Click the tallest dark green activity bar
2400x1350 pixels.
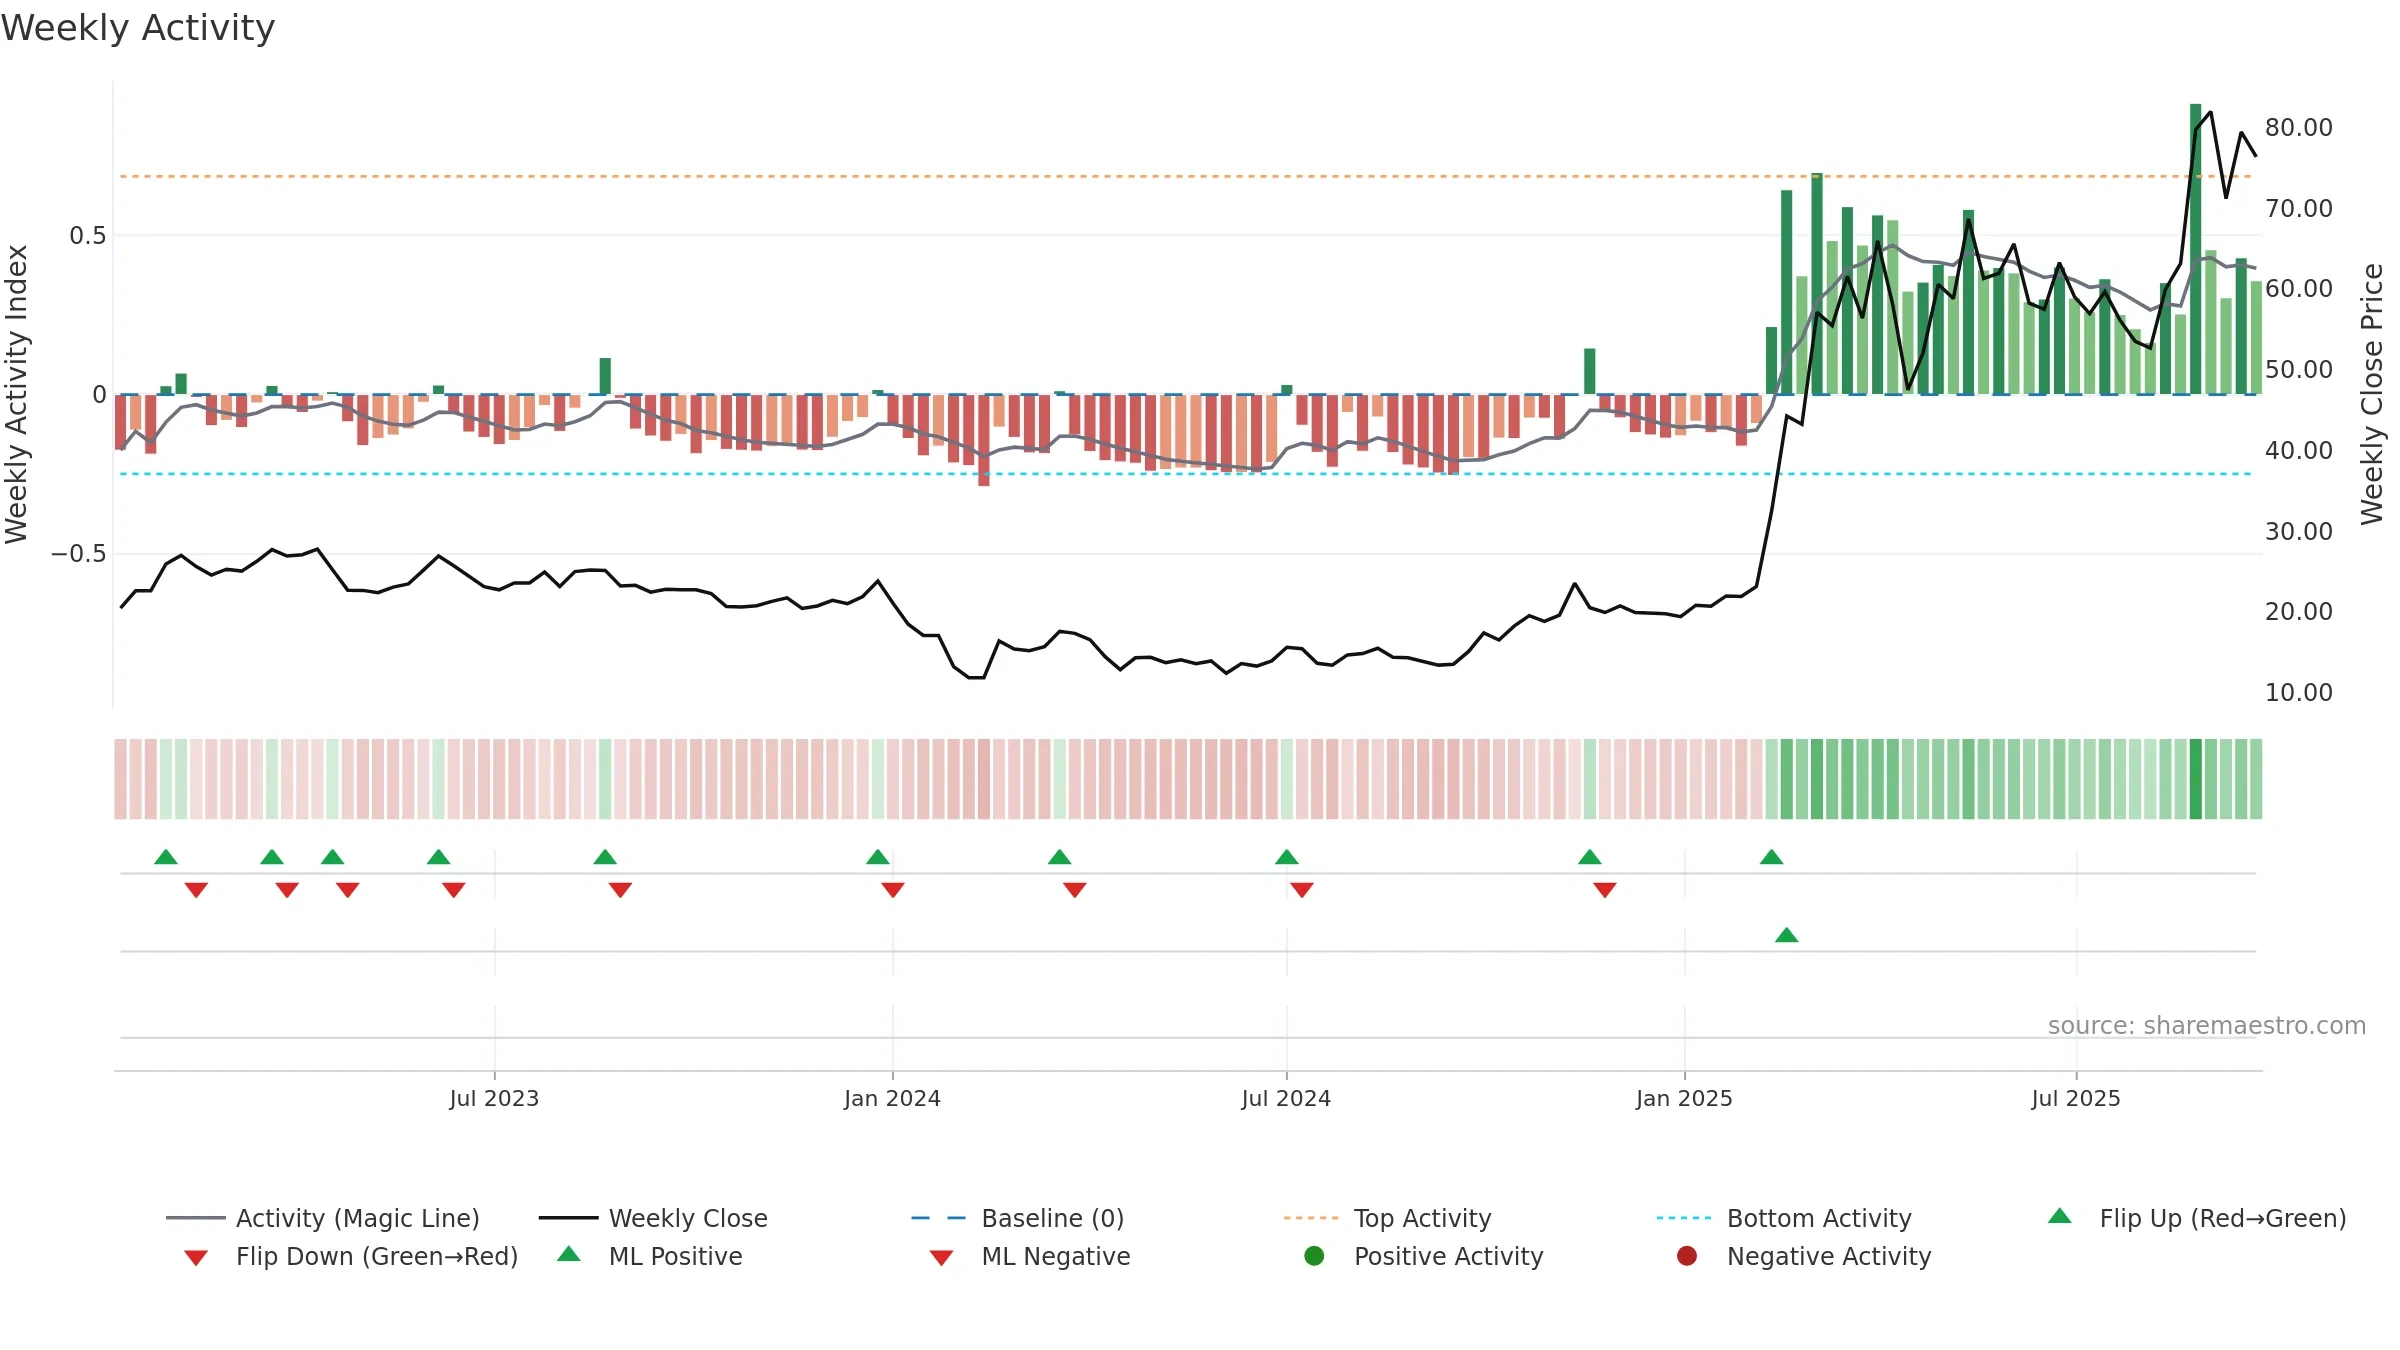point(2196,249)
